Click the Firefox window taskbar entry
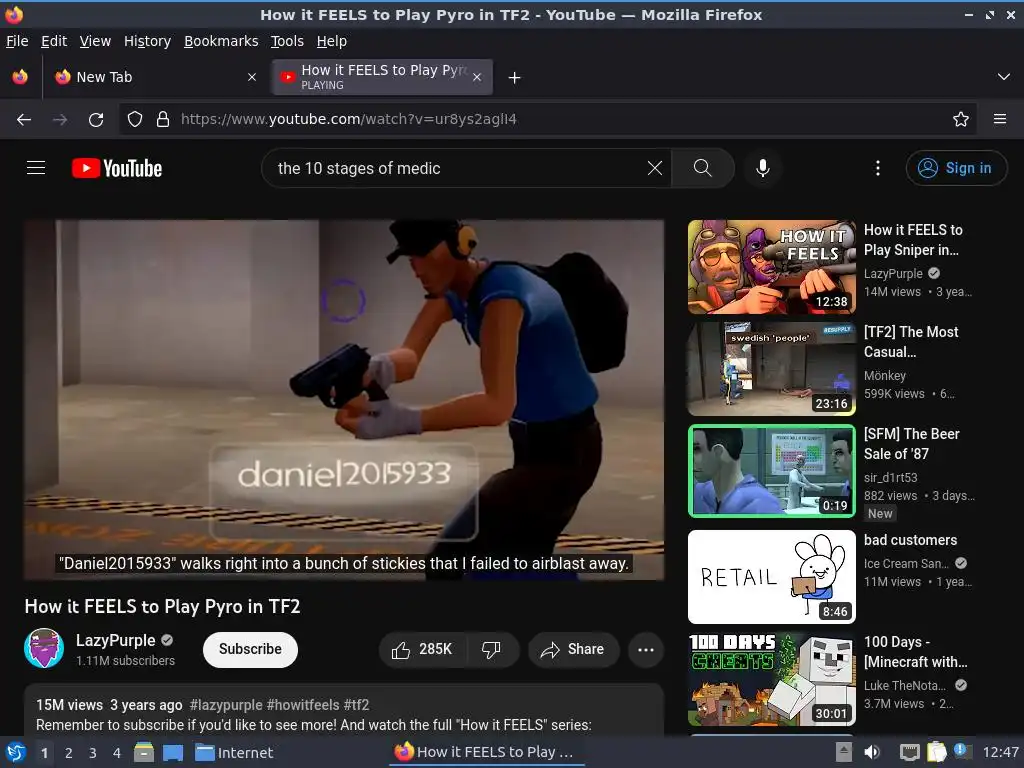The height and width of the screenshot is (768, 1024). (x=487, y=752)
